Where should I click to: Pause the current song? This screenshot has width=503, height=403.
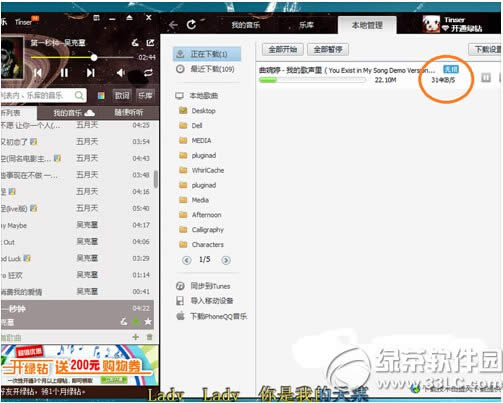tap(64, 73)
